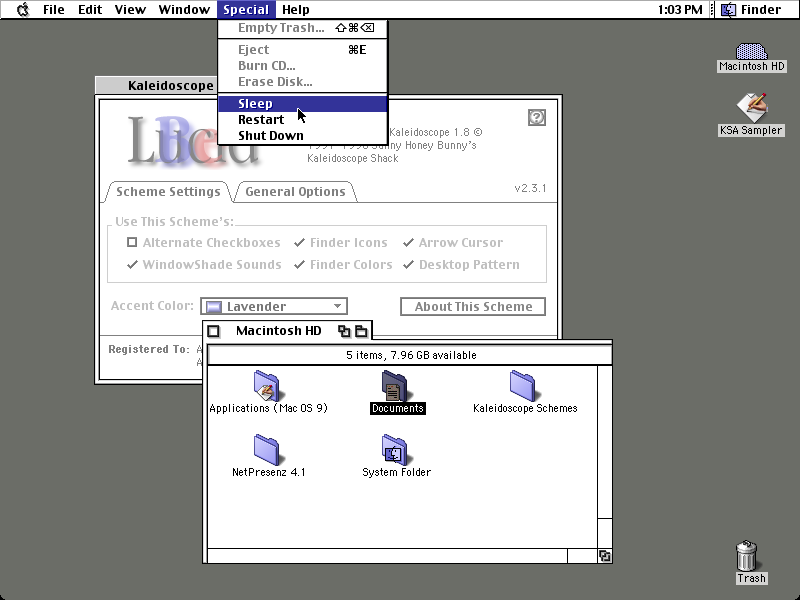Click the Kaleidoscope window title bar
The height and width of the screenshot is (600, 800).
pyautogui.click(x=157, y=86)
